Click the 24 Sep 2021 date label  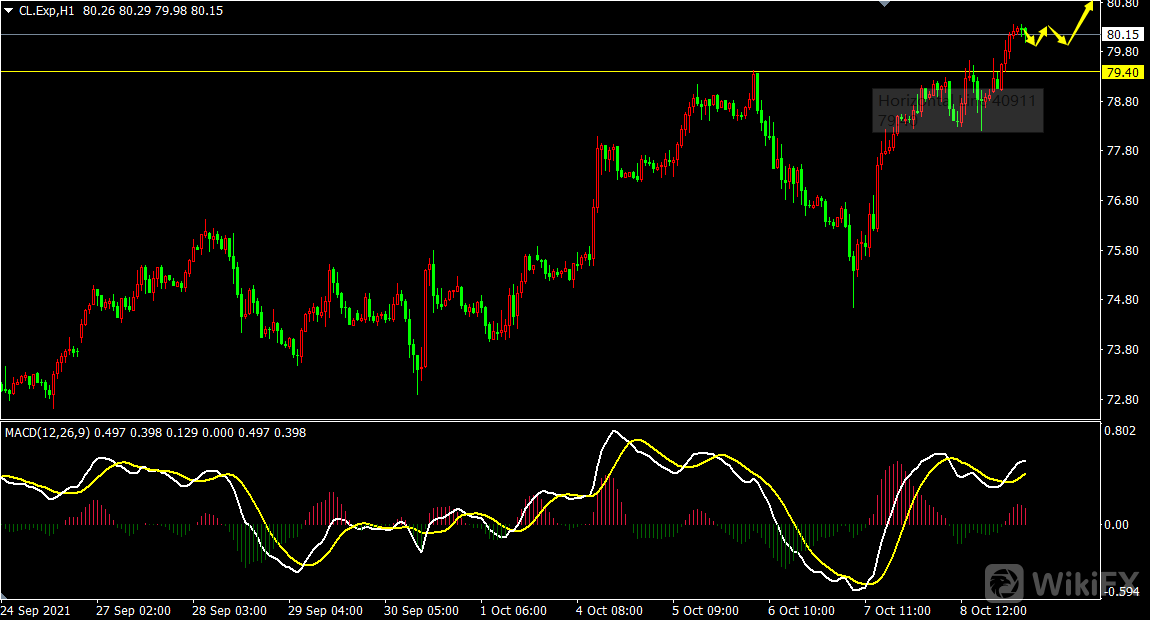tap(34, 610)
